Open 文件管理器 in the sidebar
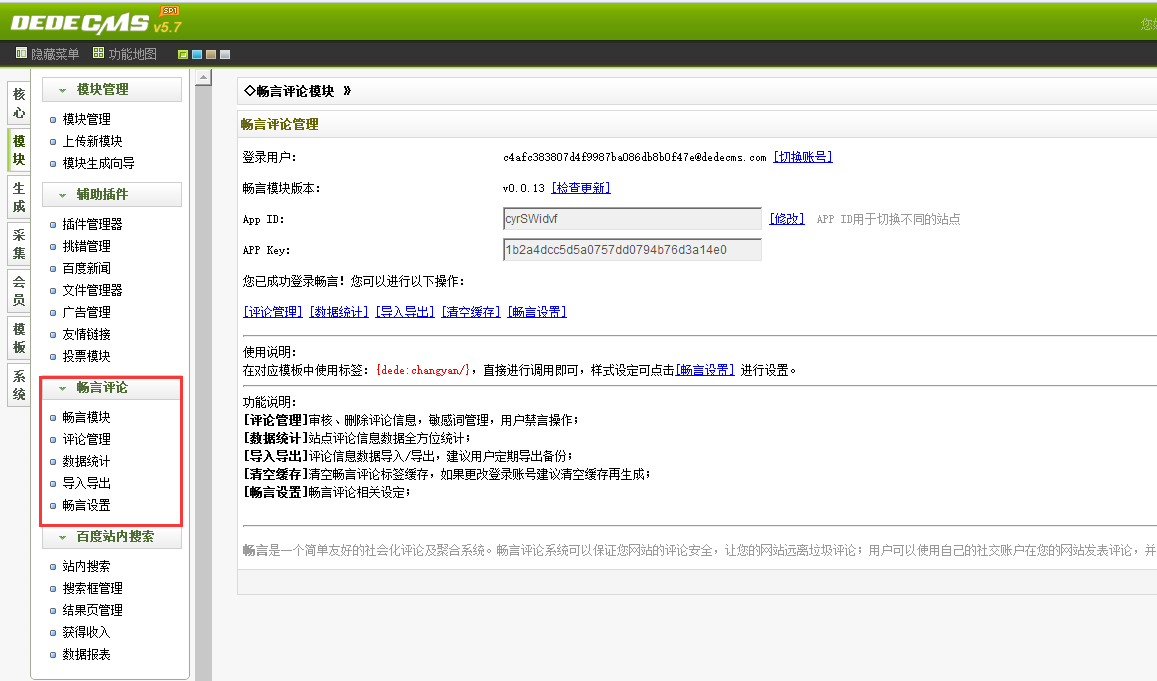Screen dimensions: 1157x681 92,290
